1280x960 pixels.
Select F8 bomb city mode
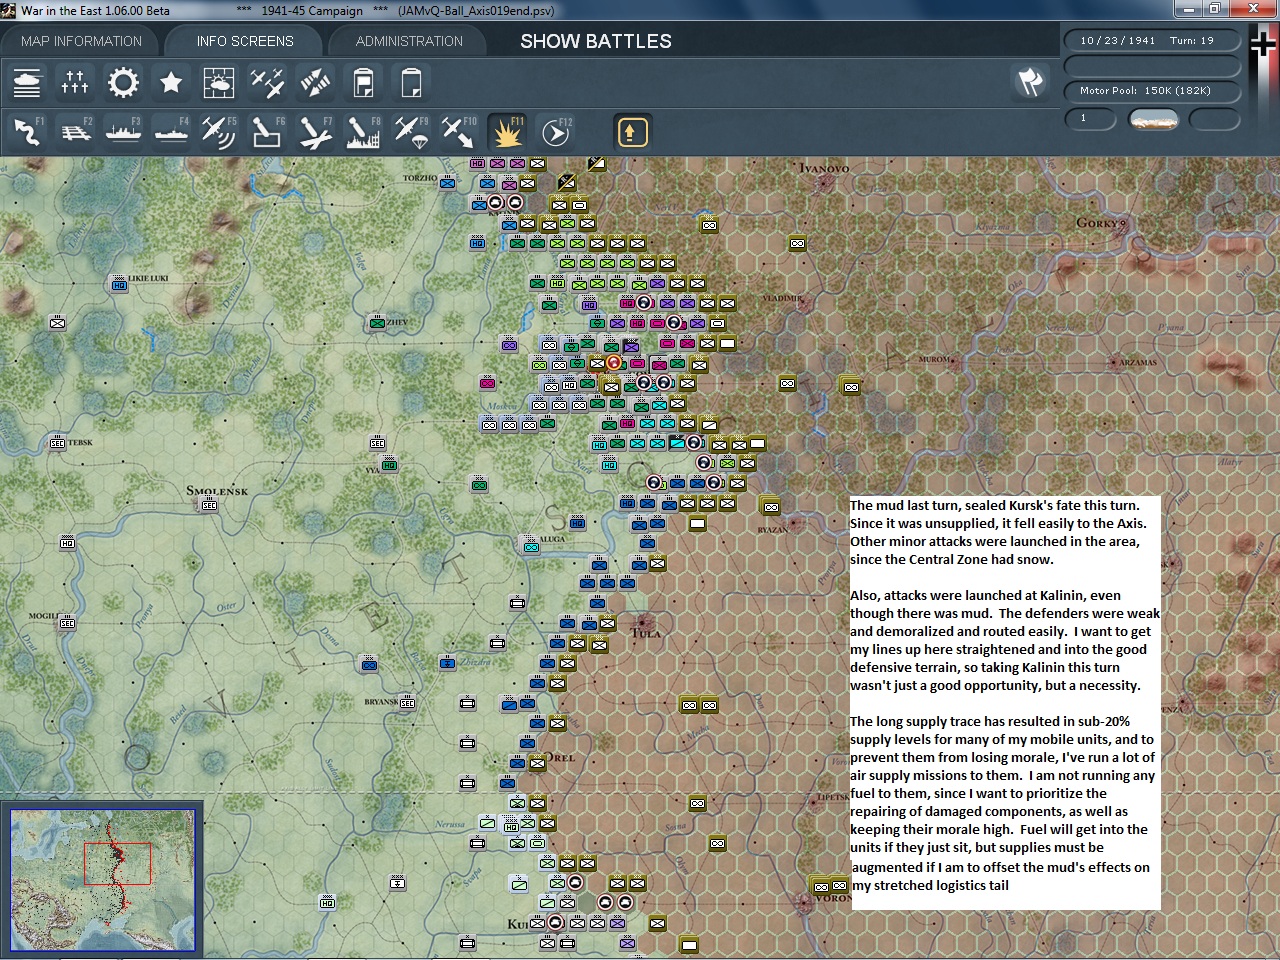(x=363, y=131)
